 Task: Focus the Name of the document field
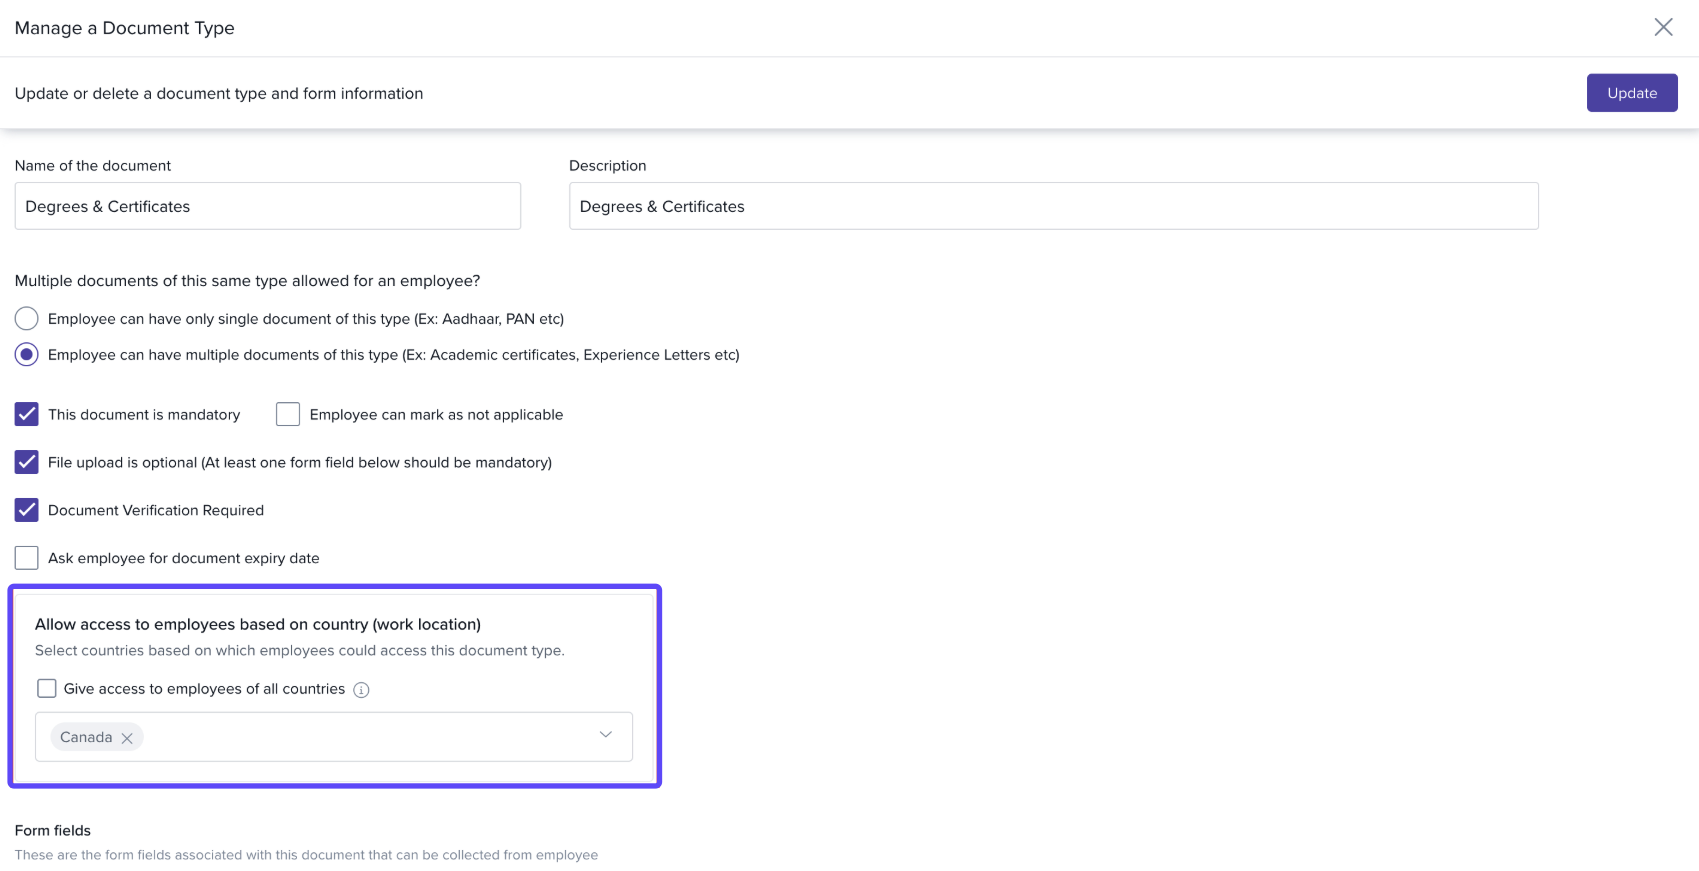pos(267,206)
